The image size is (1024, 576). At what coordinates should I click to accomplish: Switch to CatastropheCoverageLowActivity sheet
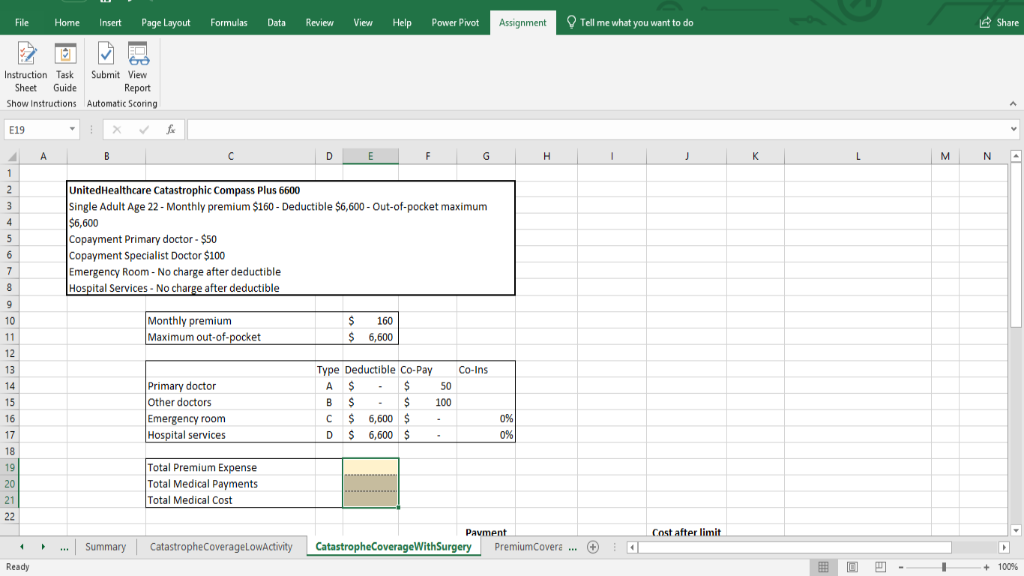(x=221, y=547)
